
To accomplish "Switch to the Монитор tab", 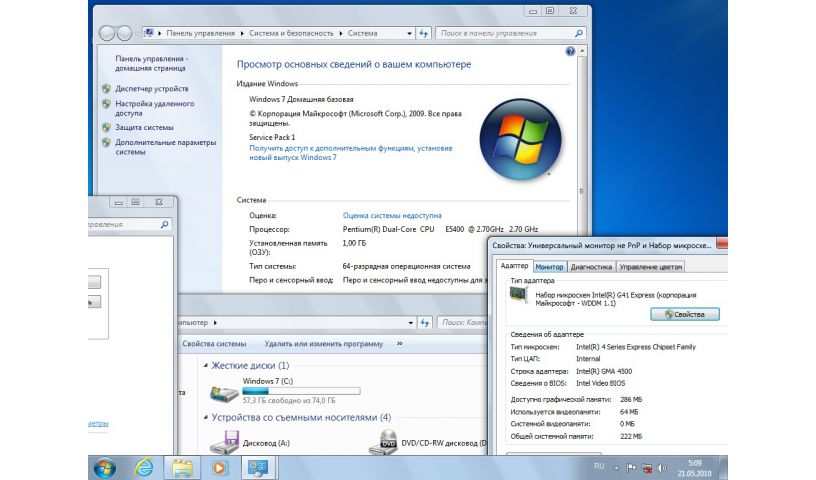I will click(x=550, y=267).
